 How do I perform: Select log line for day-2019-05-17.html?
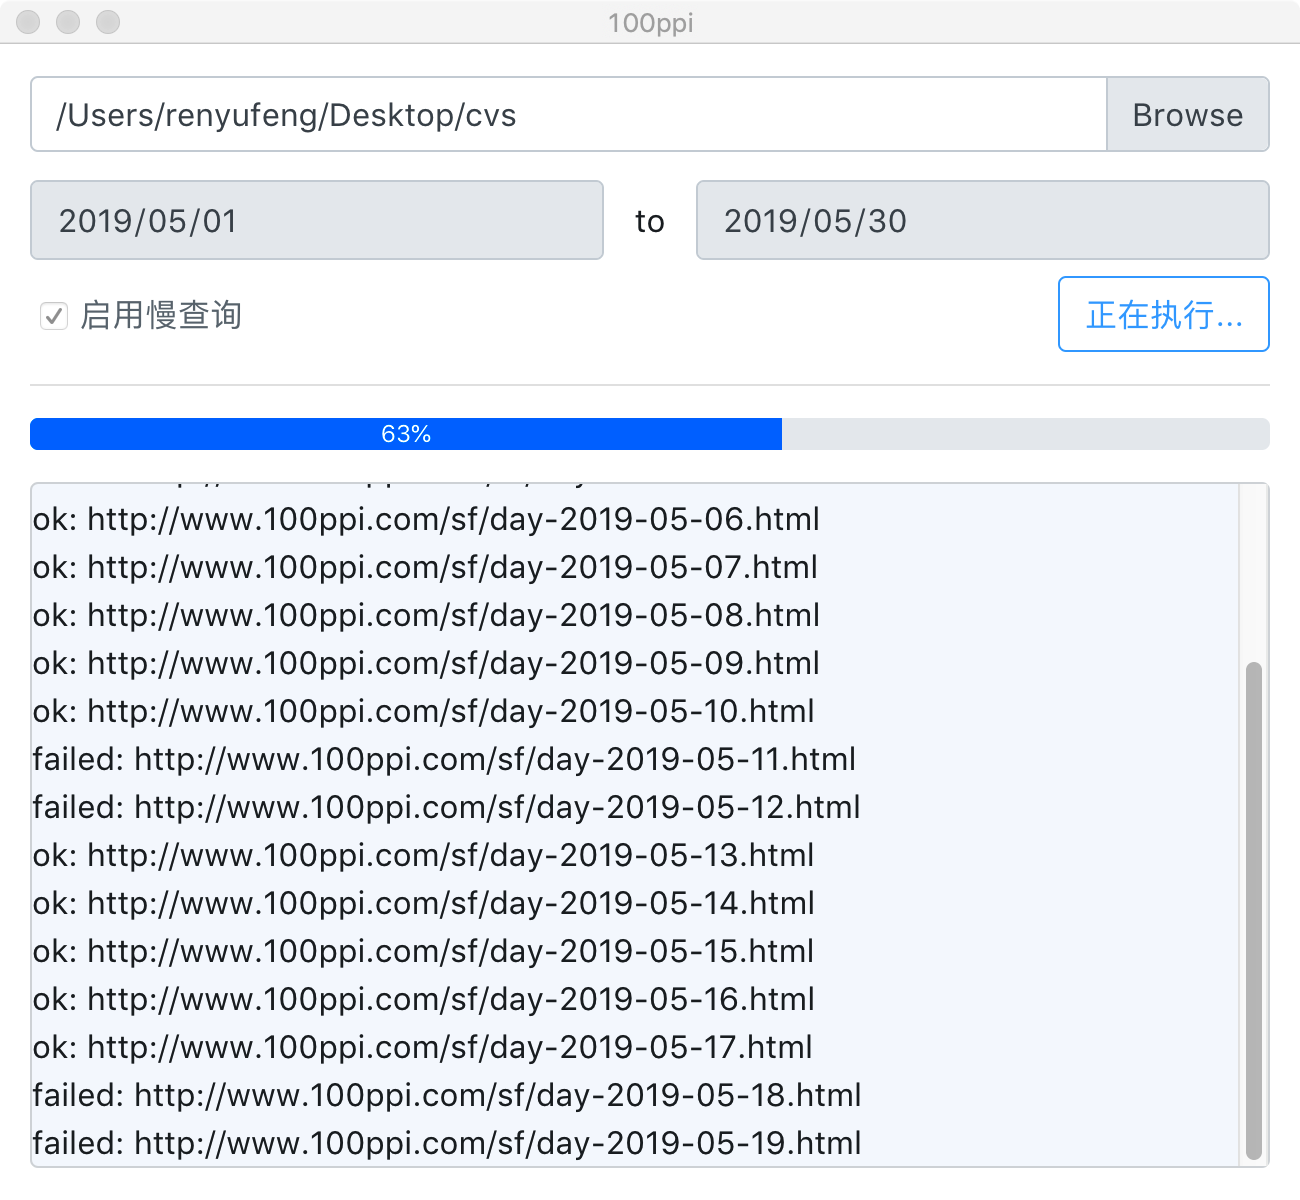423,1047
